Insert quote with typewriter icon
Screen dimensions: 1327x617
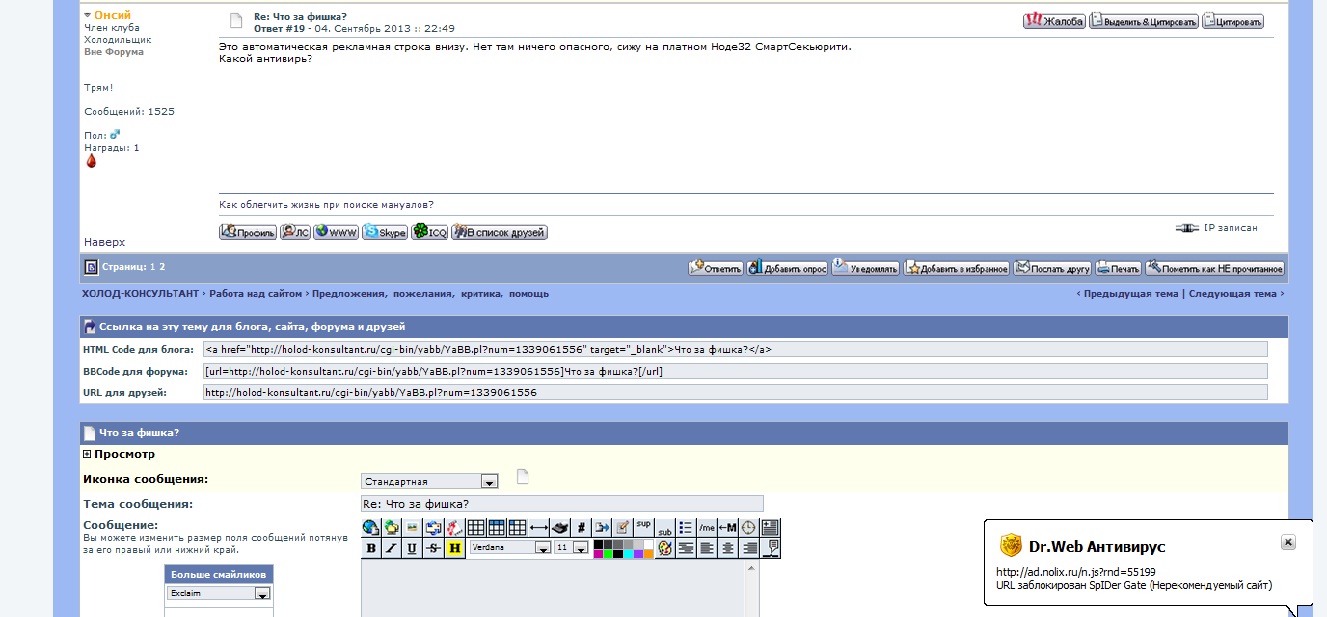[x=560, y=527]
